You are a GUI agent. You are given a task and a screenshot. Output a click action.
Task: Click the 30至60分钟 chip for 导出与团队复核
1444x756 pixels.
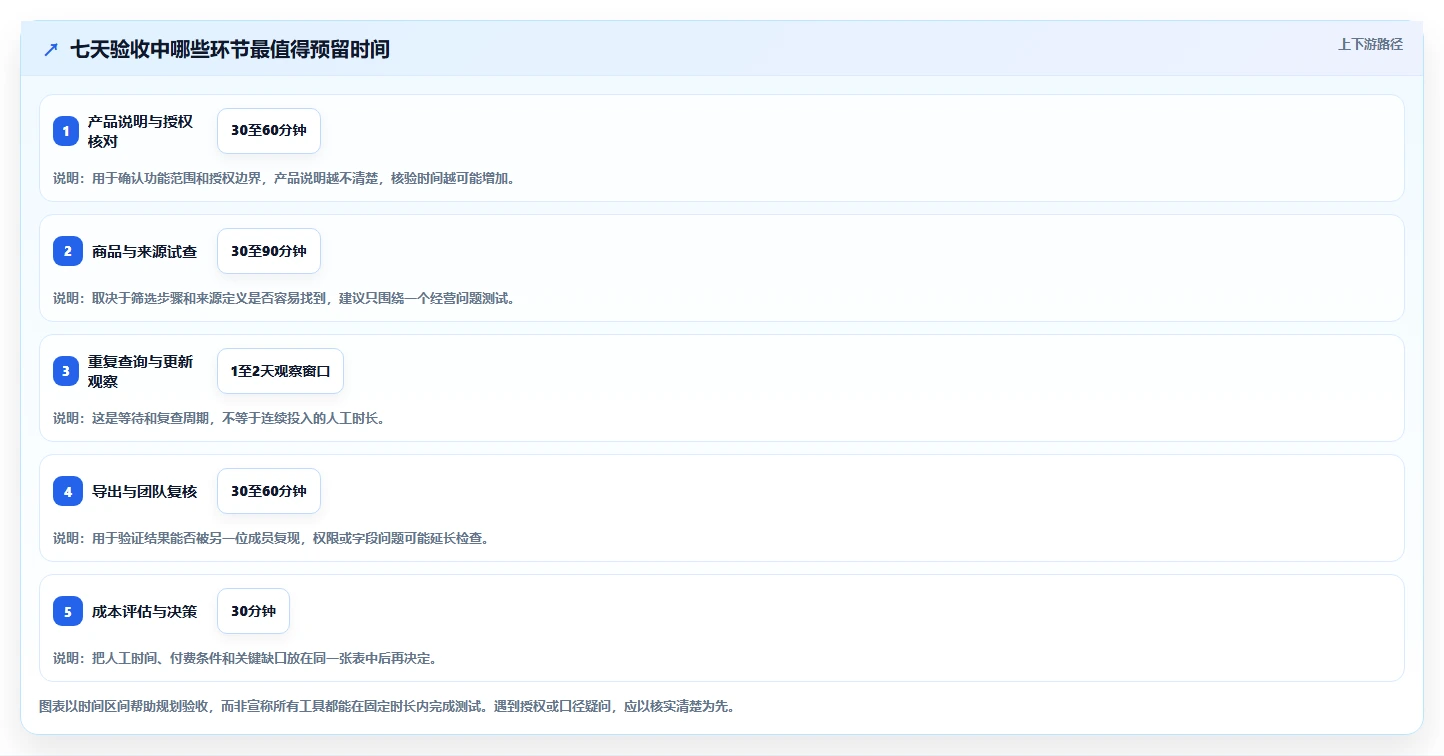click(269, 491)
